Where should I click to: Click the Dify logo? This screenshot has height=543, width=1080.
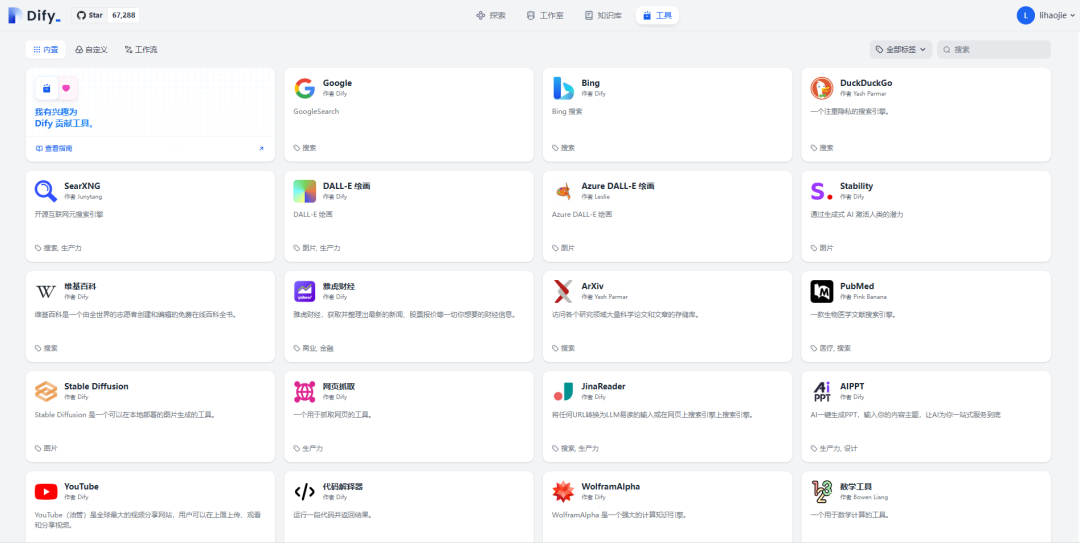(x=34, y=15)
